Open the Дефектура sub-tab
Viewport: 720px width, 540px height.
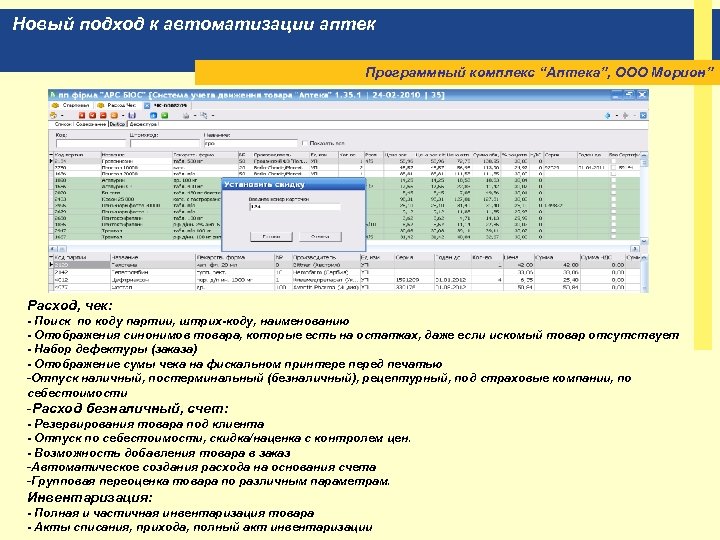(143, 124)
